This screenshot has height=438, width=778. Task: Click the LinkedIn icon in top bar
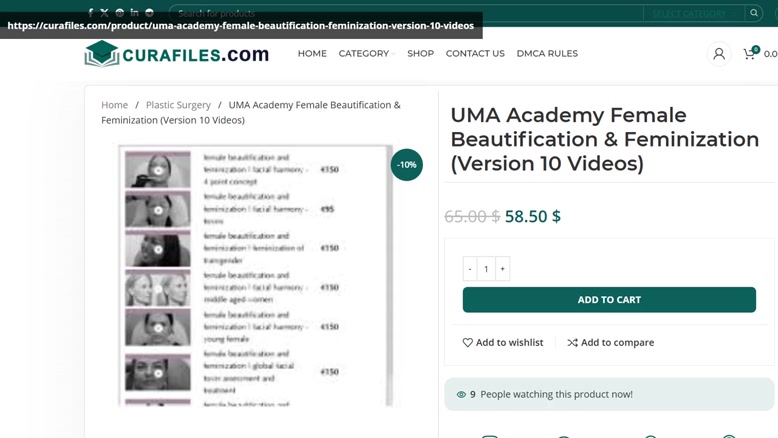(134, 13)
